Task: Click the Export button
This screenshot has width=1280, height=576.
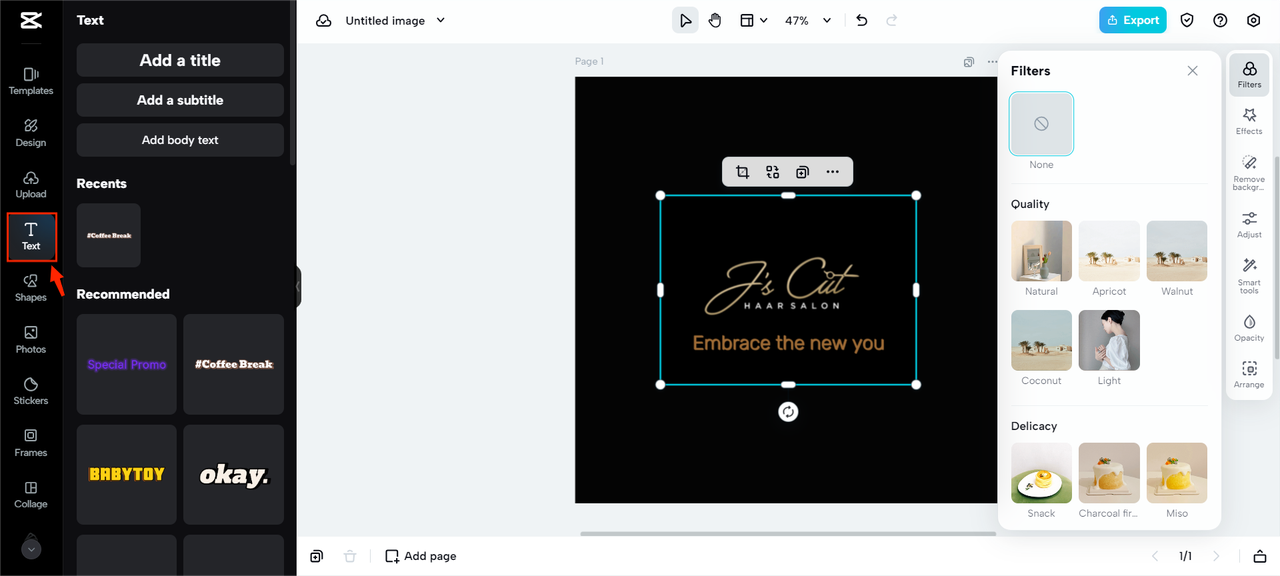Action: [1133, 20]
